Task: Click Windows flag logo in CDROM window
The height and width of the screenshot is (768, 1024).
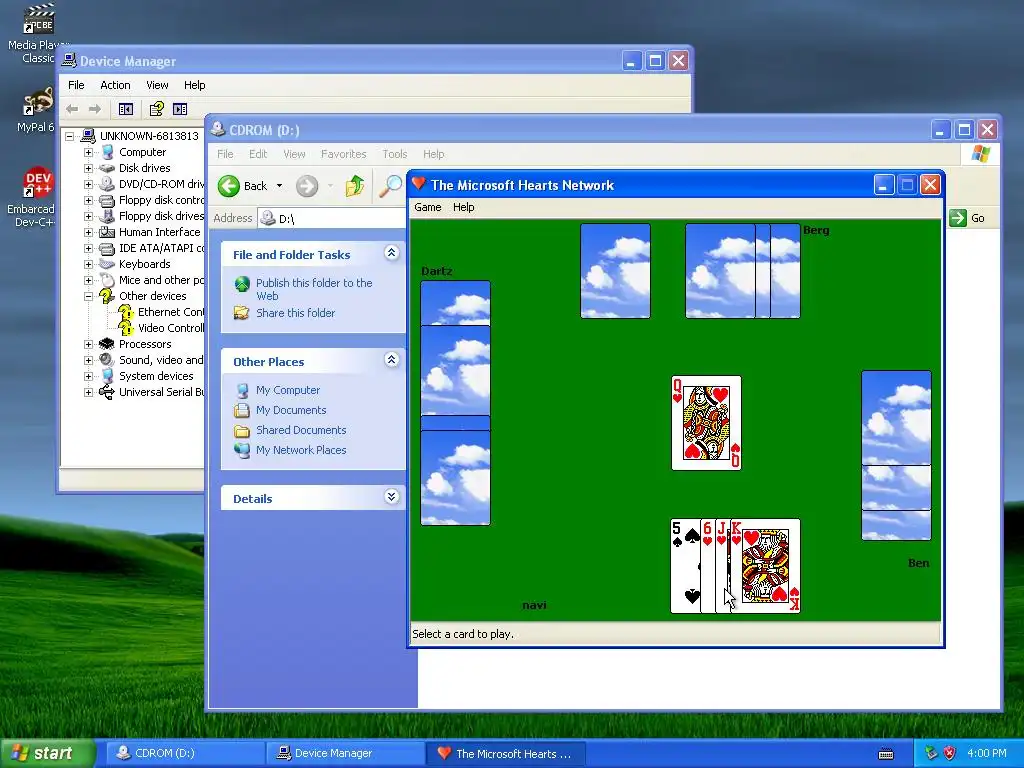Action: [x=980, y=154]
